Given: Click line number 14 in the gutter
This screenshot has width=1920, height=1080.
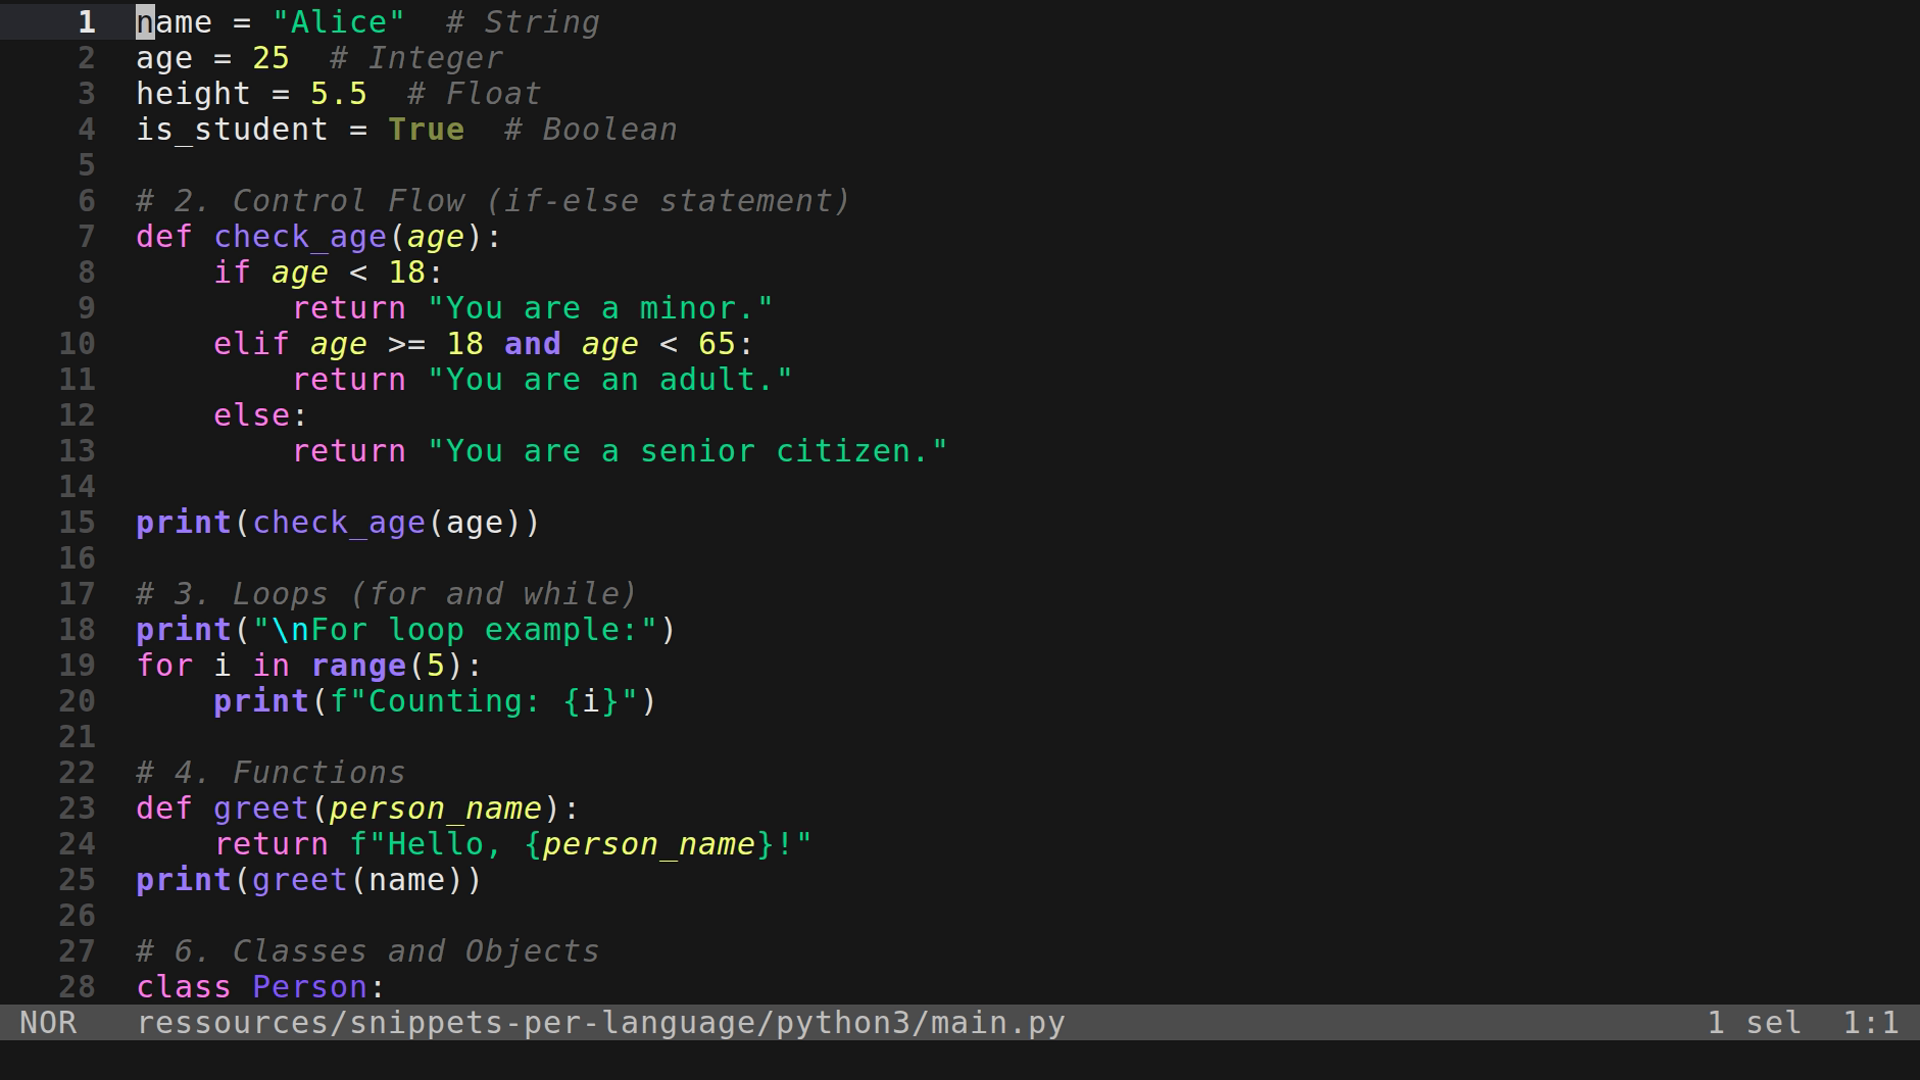Looking at the screenshot, I should click(x=77, y=487).
